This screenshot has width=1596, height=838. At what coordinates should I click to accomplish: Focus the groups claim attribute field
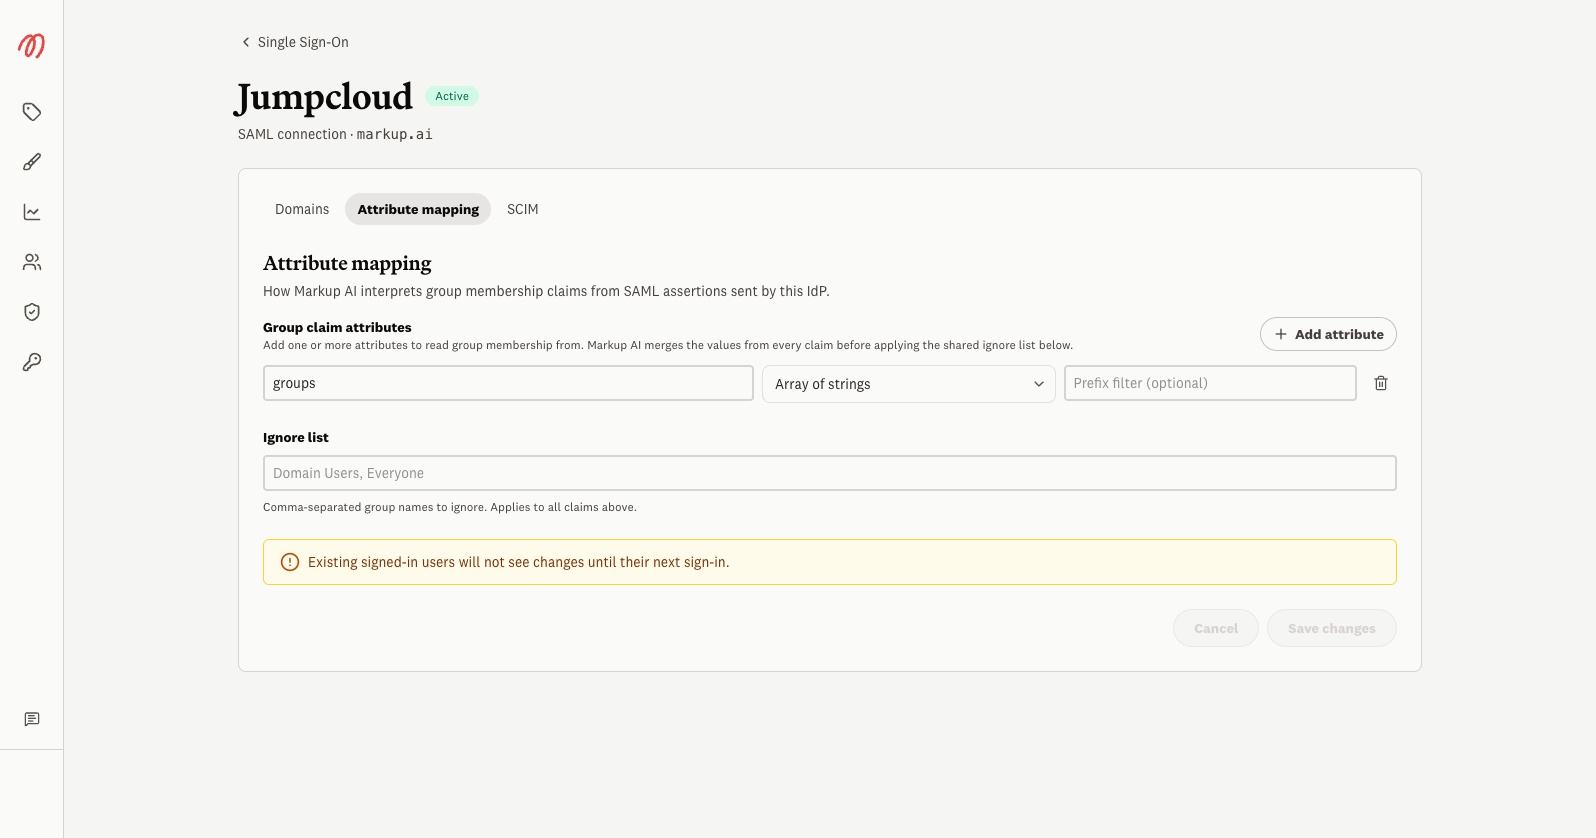pyautogui.click(x=508, y=383)
